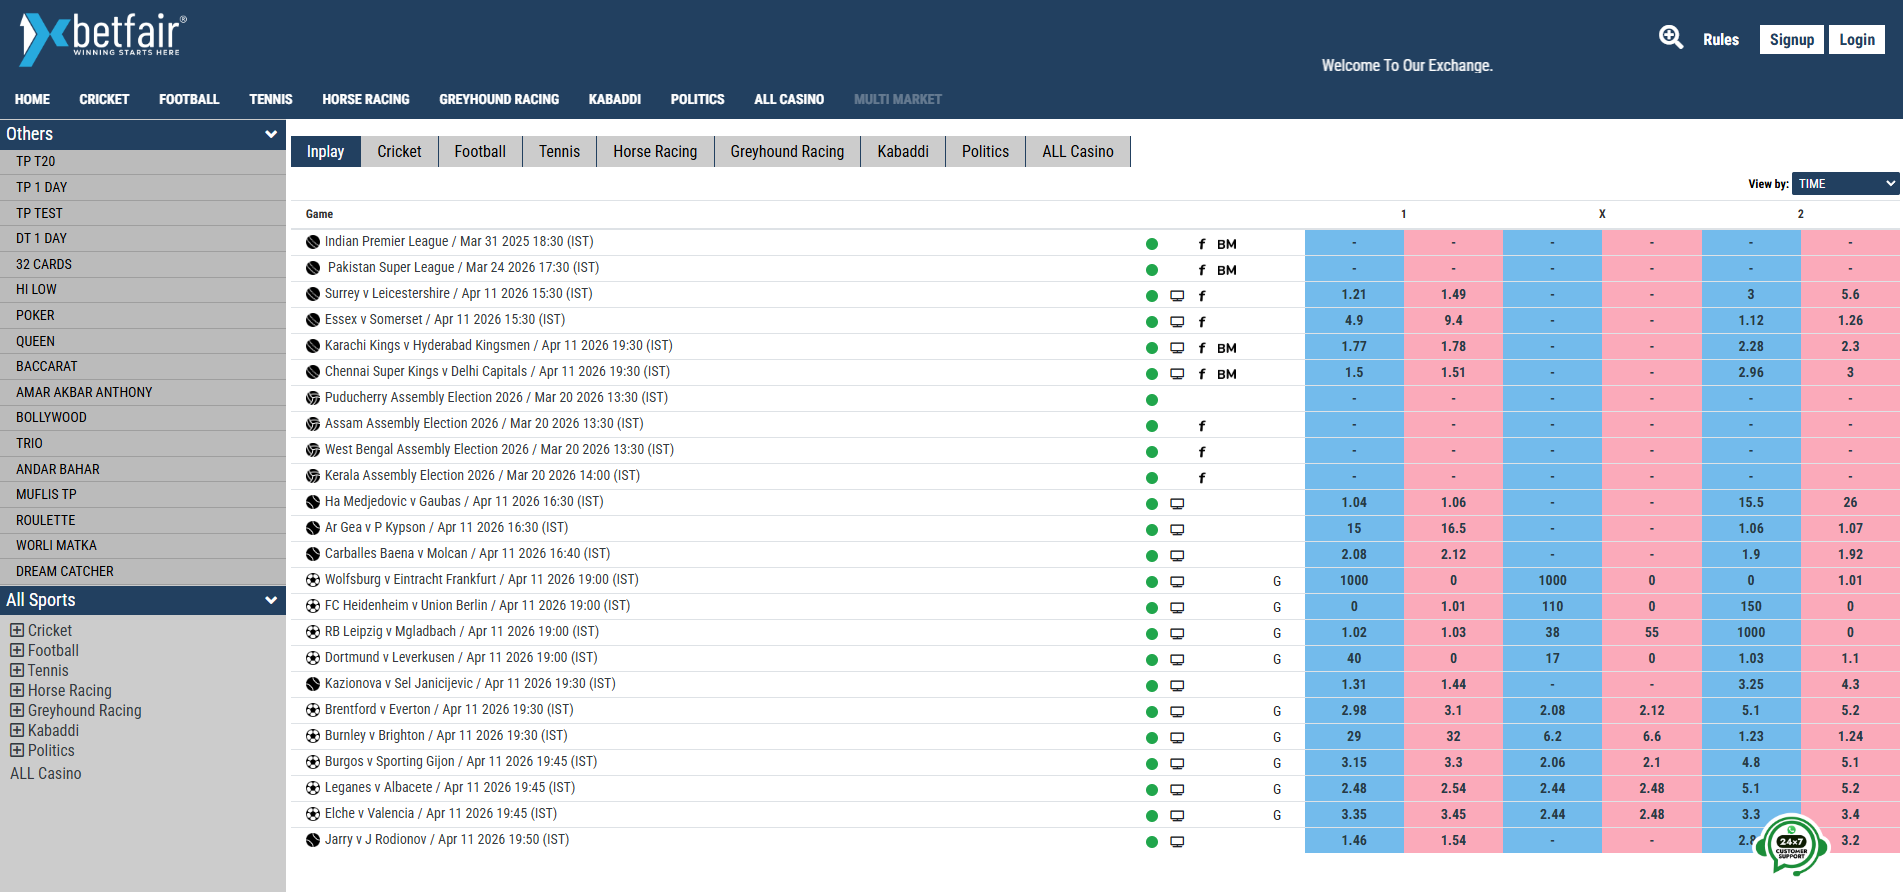The height and width of the screenshot is (892, 1903).
Task: Click the fancy 'f' icon for Indian Premier League
Action: coord(1201,244)
